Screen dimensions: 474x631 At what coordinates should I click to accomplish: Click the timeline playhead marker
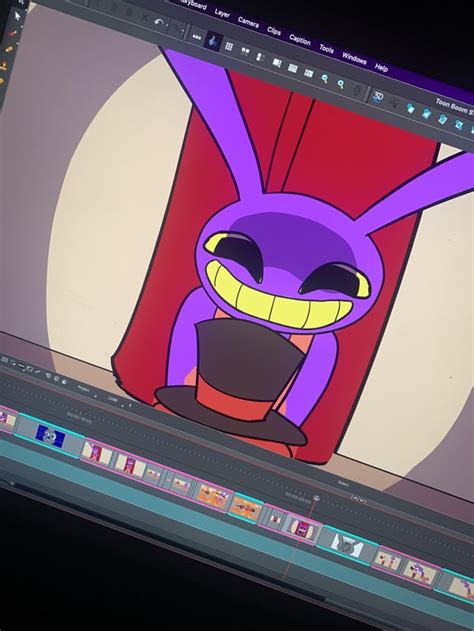(316, 498)
